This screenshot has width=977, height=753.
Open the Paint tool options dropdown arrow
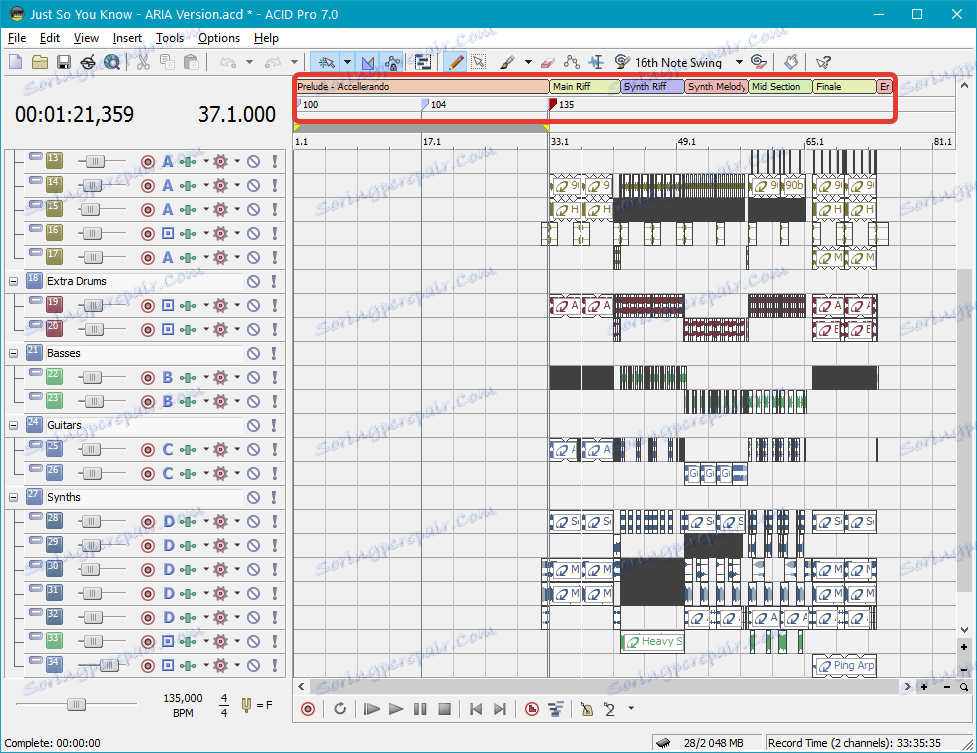pyautogui.click(x=528, y=62)
